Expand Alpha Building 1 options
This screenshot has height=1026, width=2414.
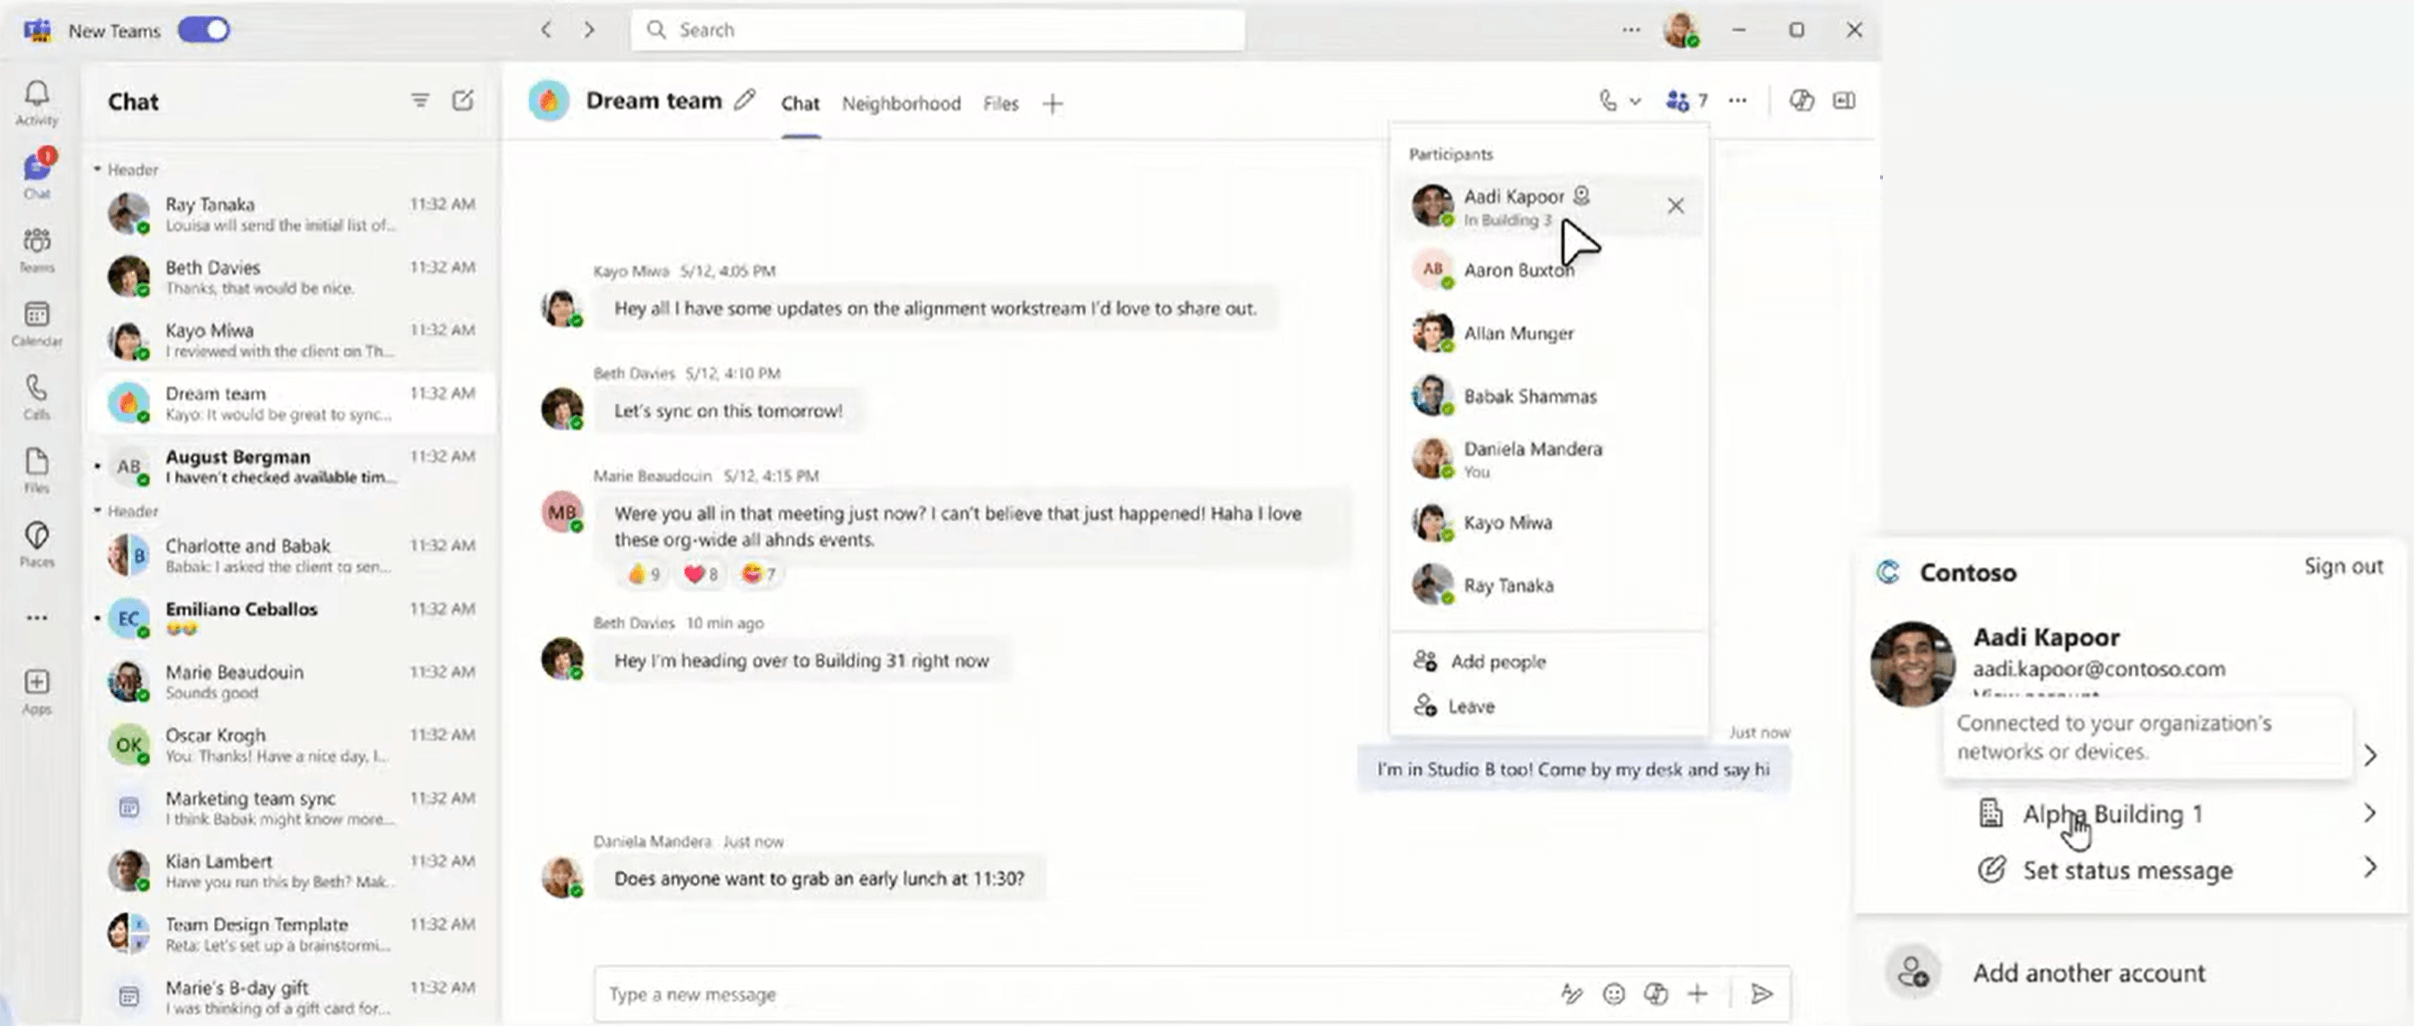click(x=2372, y=813)
